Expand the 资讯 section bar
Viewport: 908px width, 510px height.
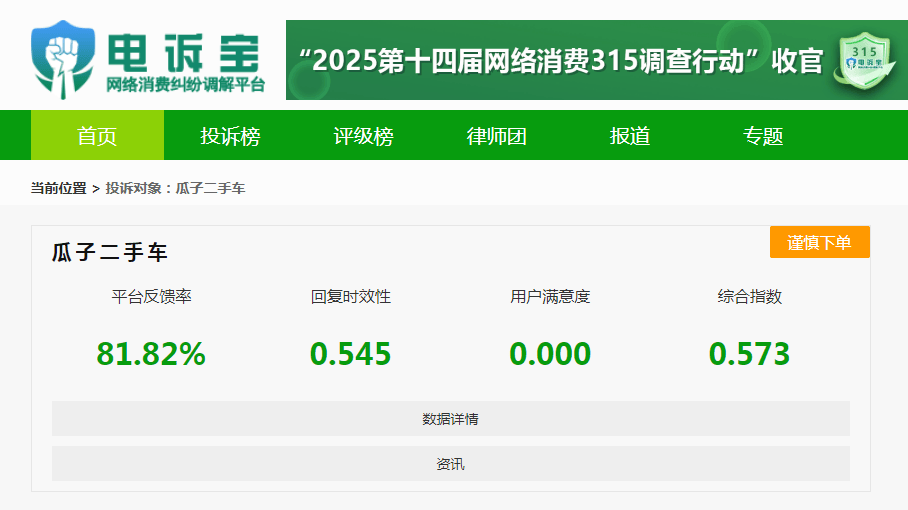click(450, 464)
